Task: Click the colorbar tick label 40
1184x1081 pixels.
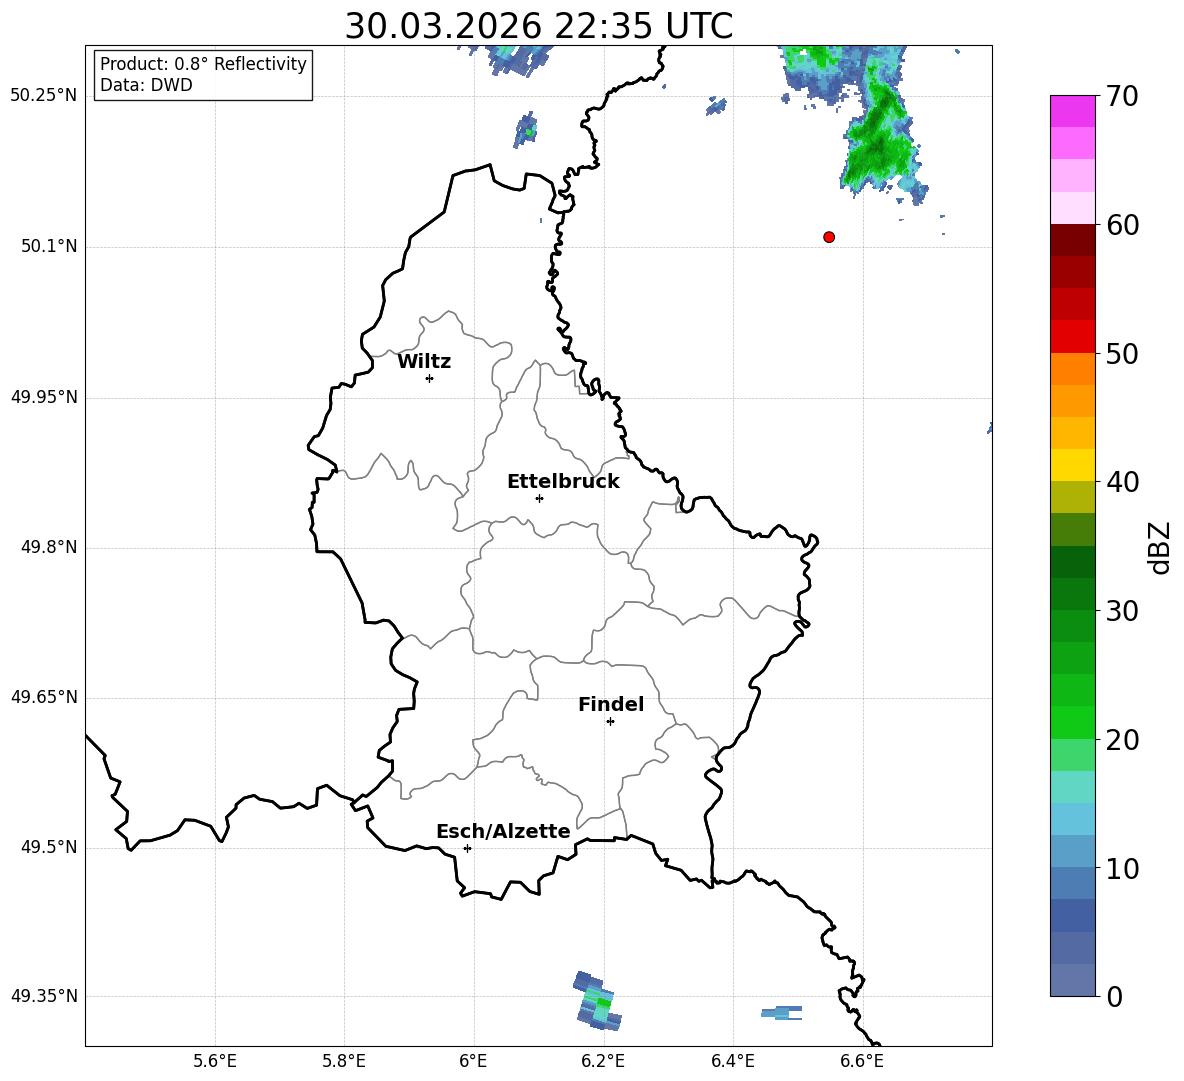Action: coord(1122,482)
